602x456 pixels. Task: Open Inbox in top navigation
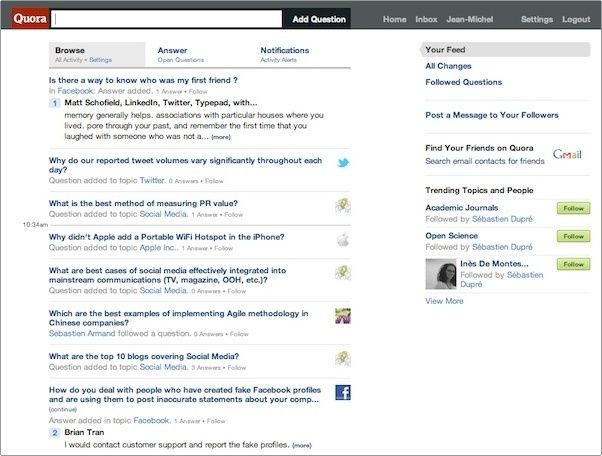pos(426,19)
